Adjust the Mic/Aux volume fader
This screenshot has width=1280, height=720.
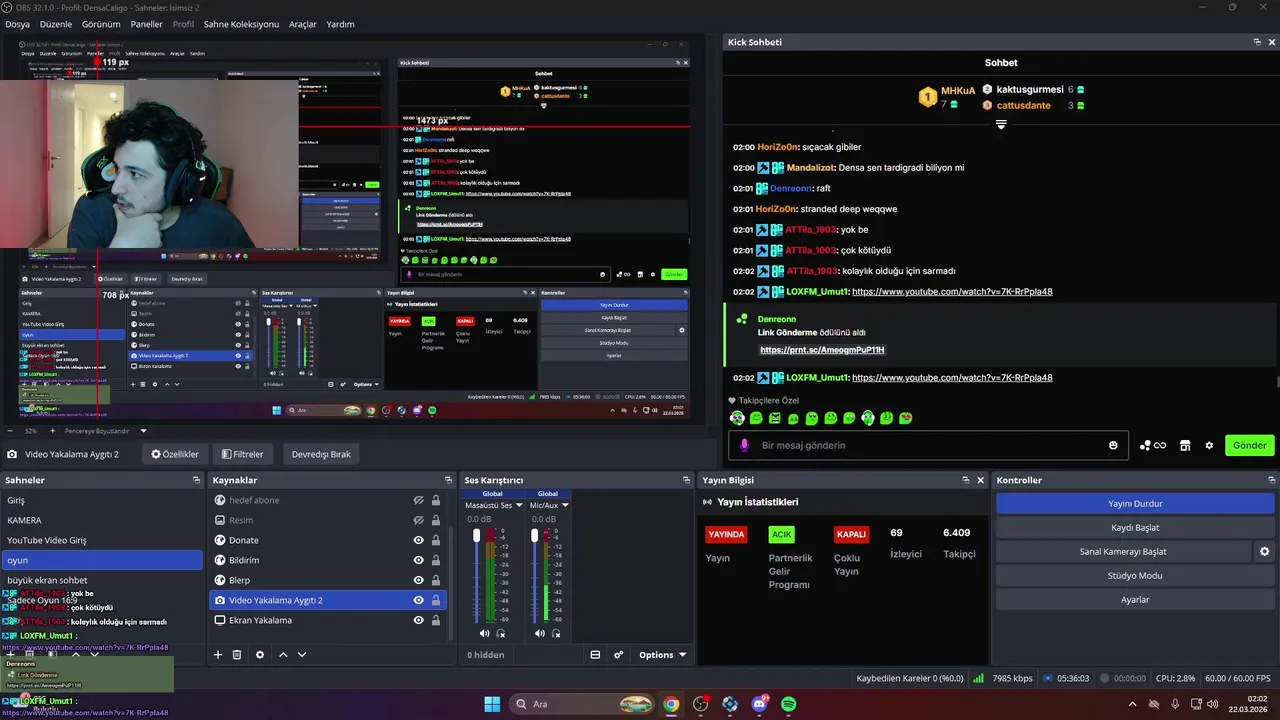point(535,537)
